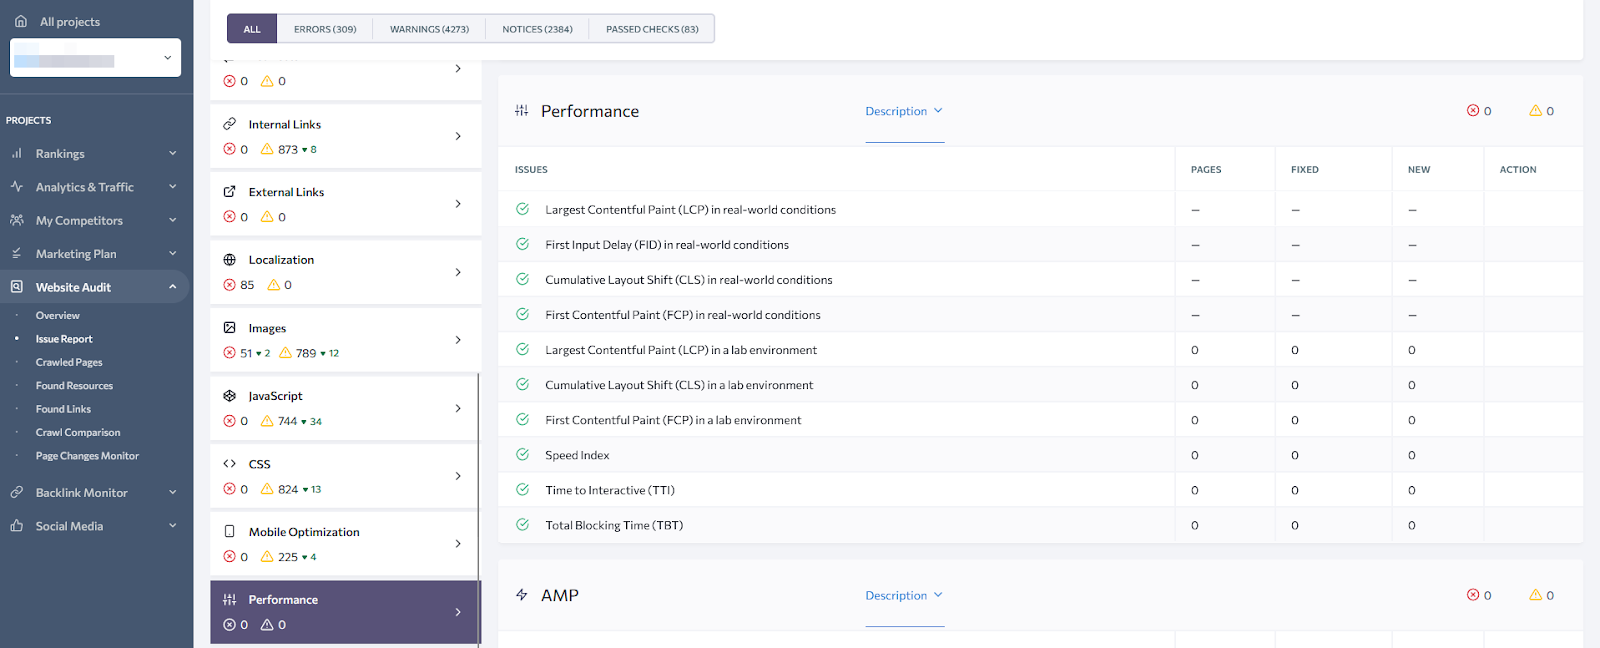The image size is (1600, 648).
Task: Expand the Performance Description dropdown
Action: pyautogui.click(x=904, y=111)
